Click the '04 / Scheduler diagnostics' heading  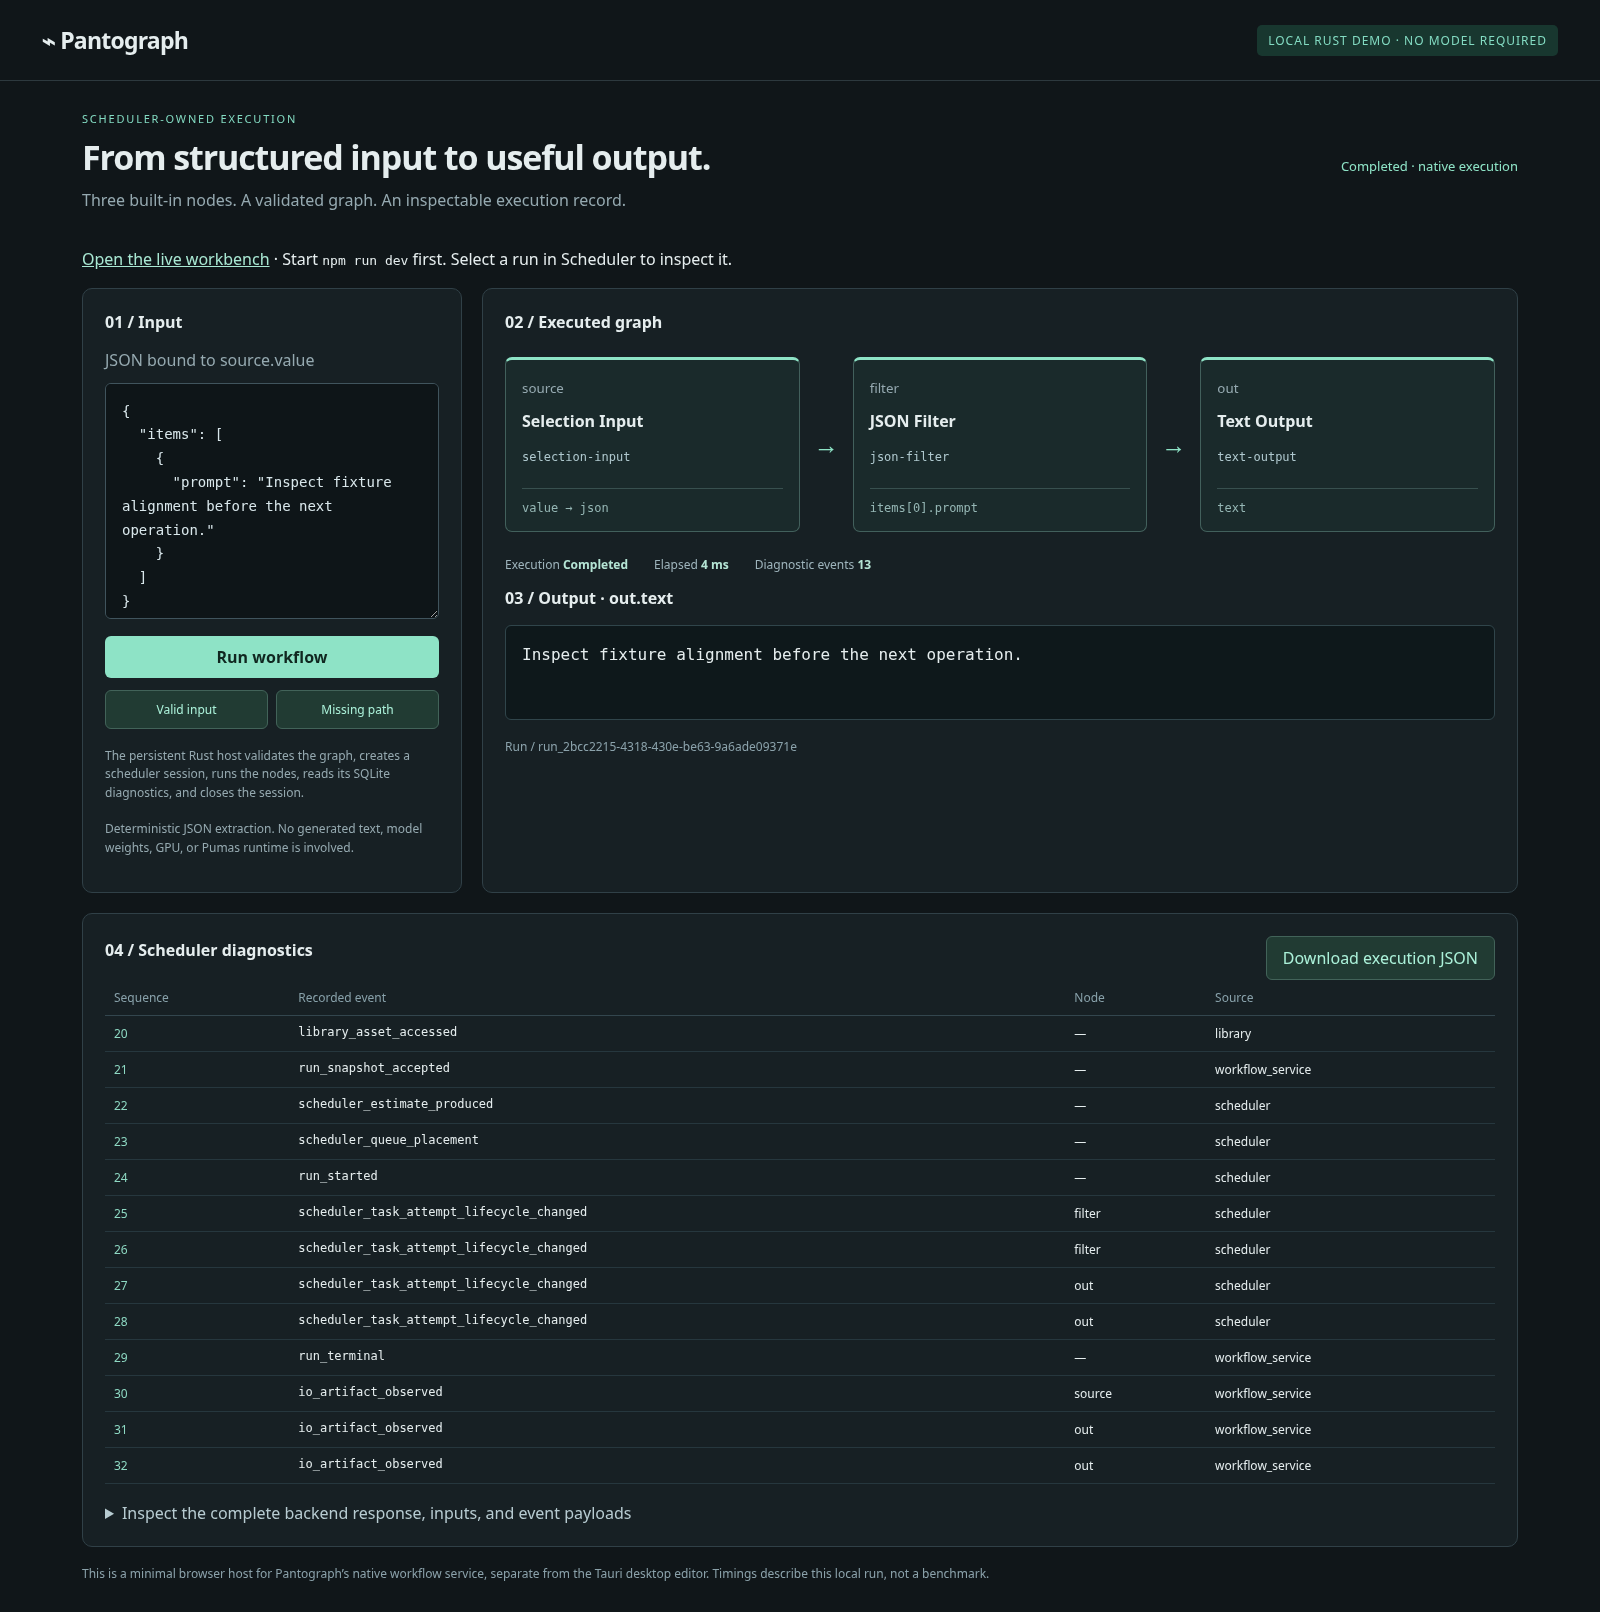tap(209, 950)
